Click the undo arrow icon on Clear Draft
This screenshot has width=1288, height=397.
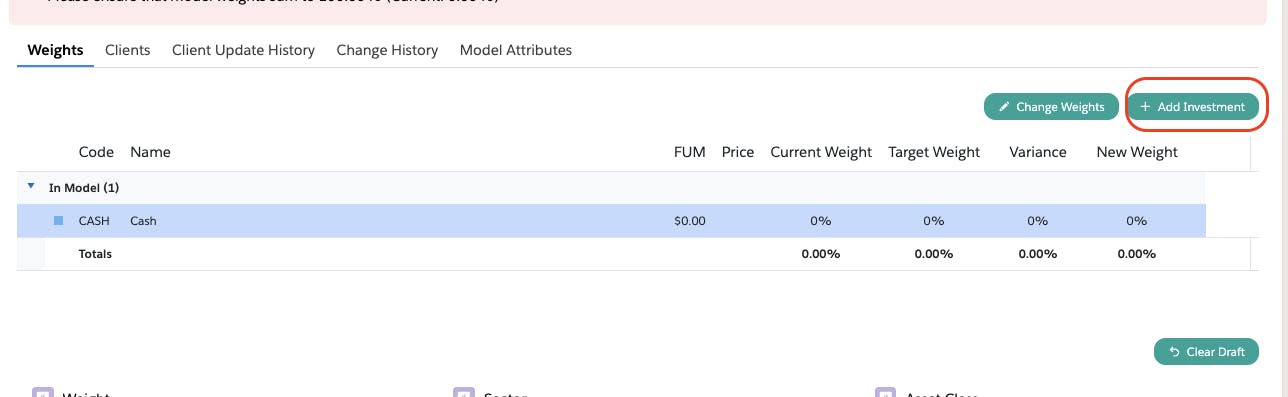coord(1174,352)
